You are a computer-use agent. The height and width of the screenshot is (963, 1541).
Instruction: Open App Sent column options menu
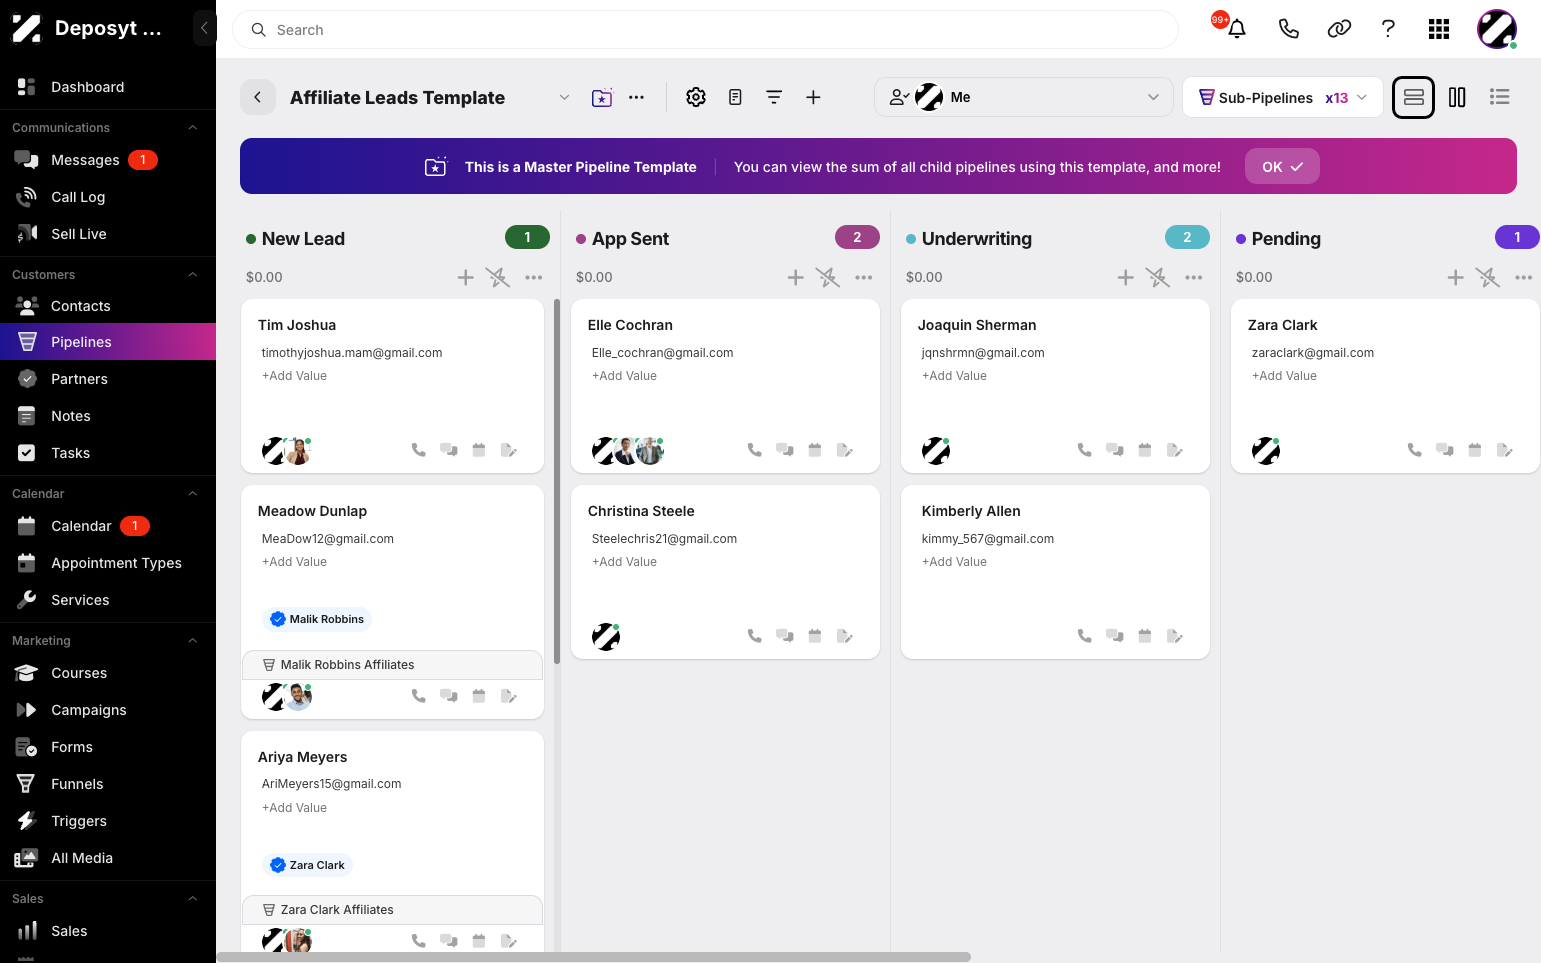tap(864, 277)
